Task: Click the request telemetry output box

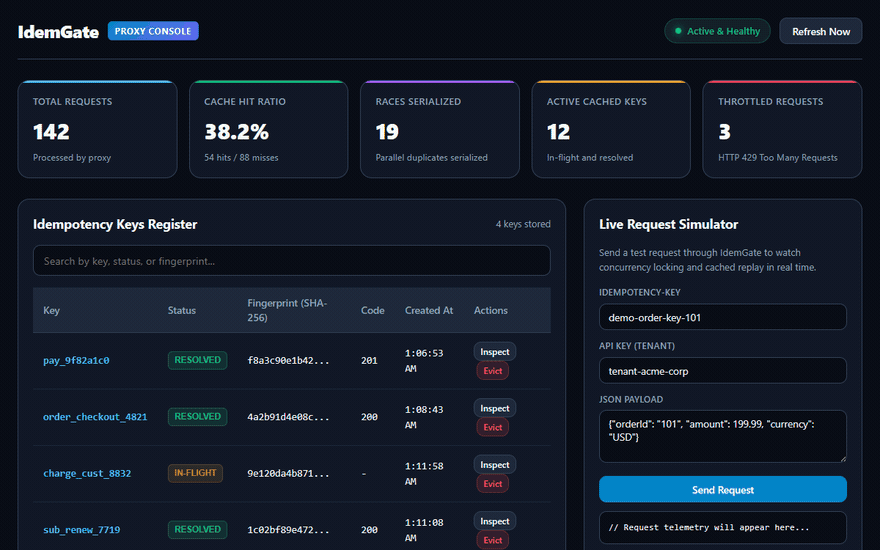Action: (723, 528)
